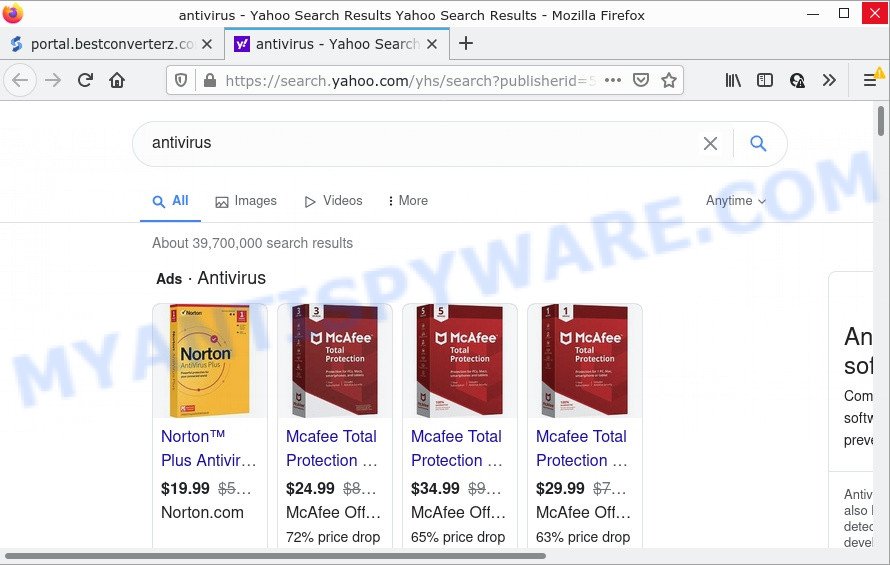
Task: Reload the current page
Action: [x=85, y=81]
